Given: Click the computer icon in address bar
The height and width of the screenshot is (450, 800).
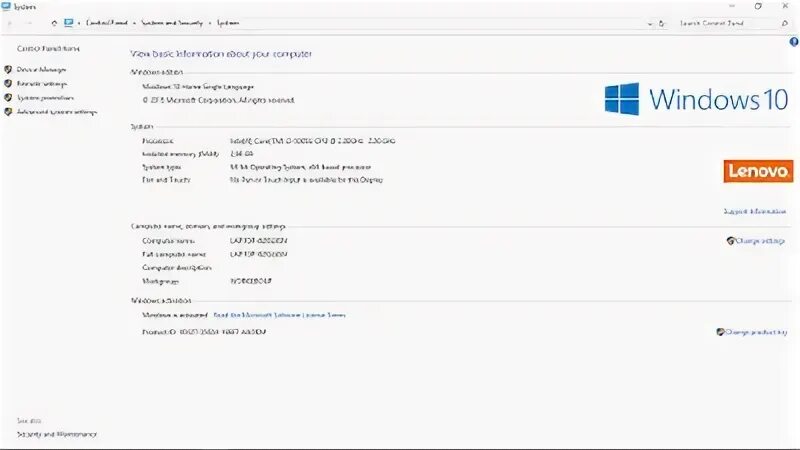Looking at the screenshot, I should point(68,23).
